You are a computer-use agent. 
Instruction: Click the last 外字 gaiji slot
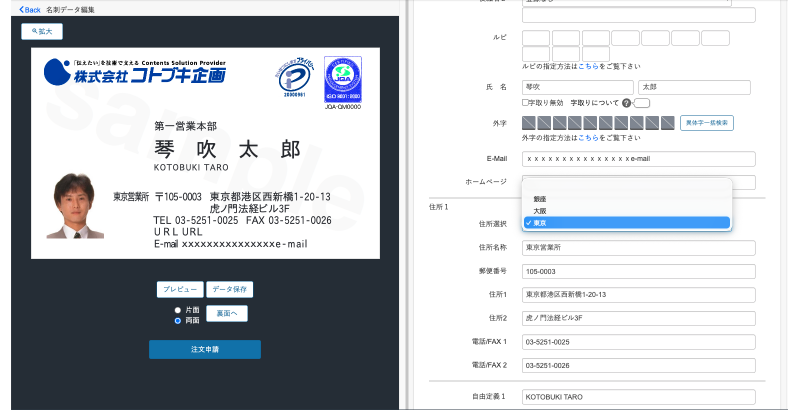[666, 122]
